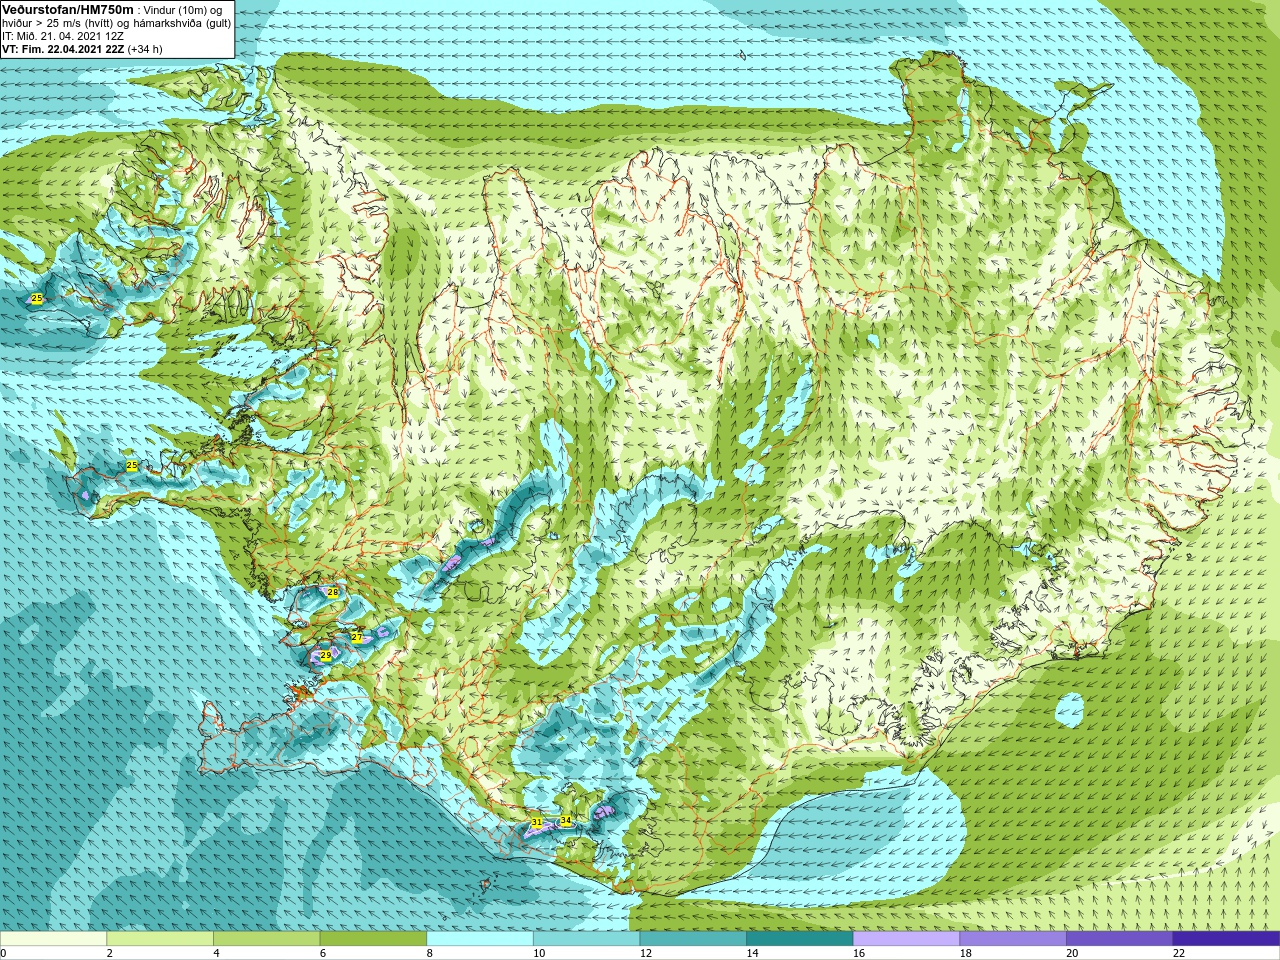The image size is (1280, 960).
Task: Click the scale number 18 under the legend
Action: [x=965, y=953]
